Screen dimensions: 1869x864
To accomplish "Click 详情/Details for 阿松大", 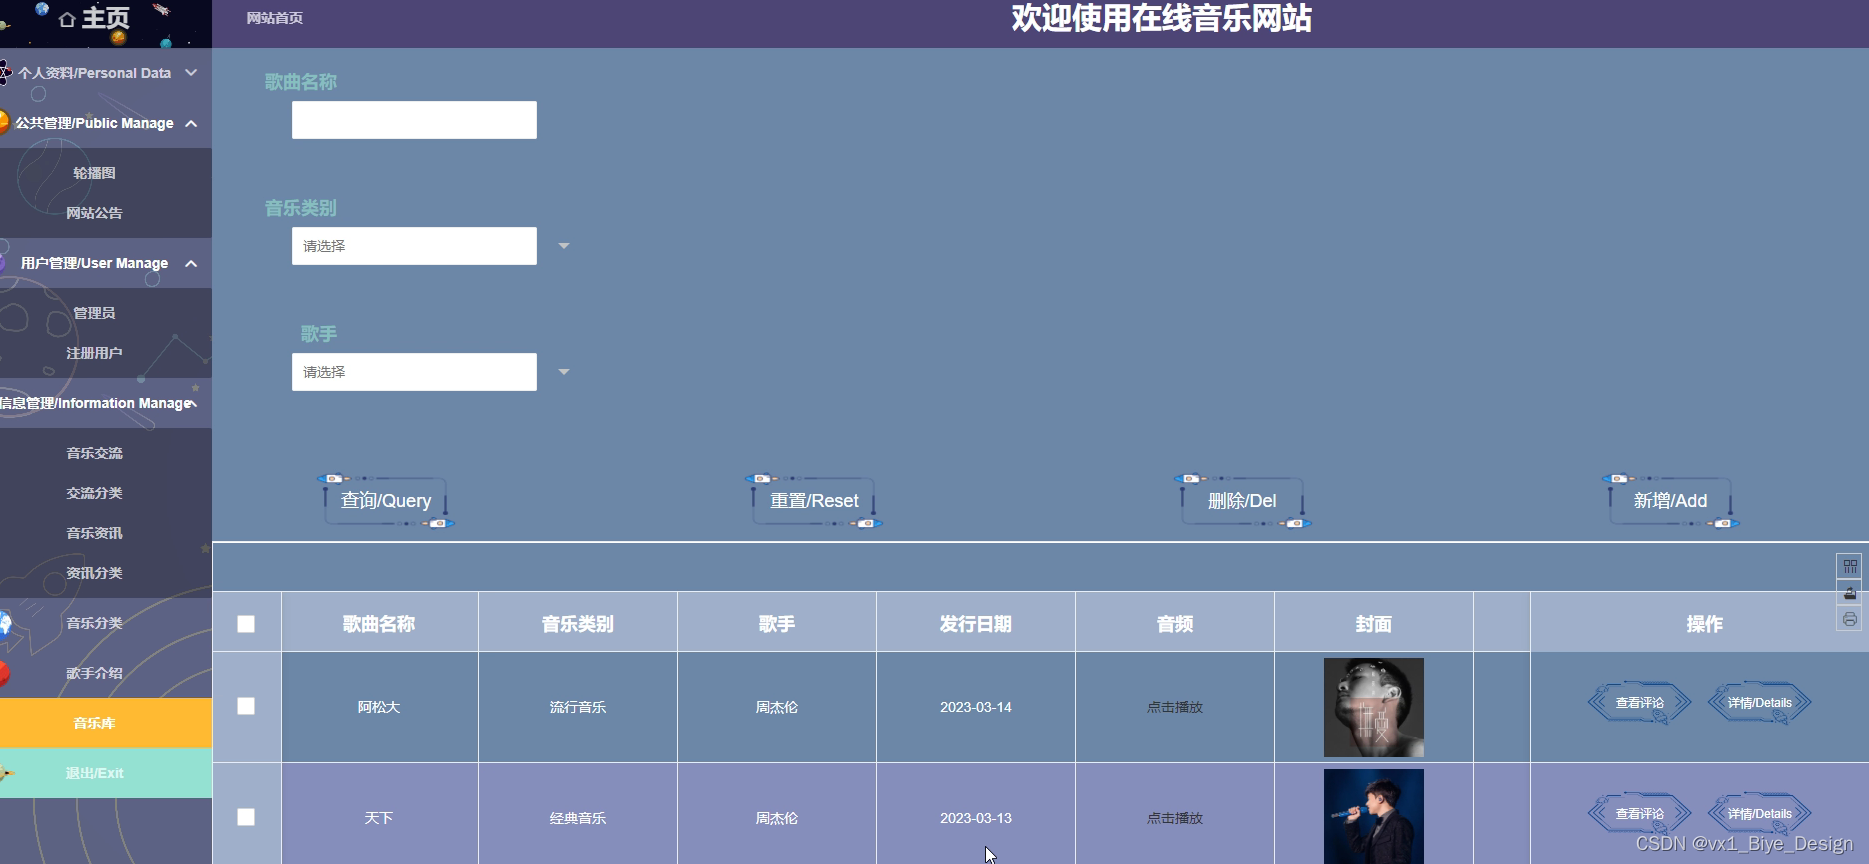I will pos(1760,703).
